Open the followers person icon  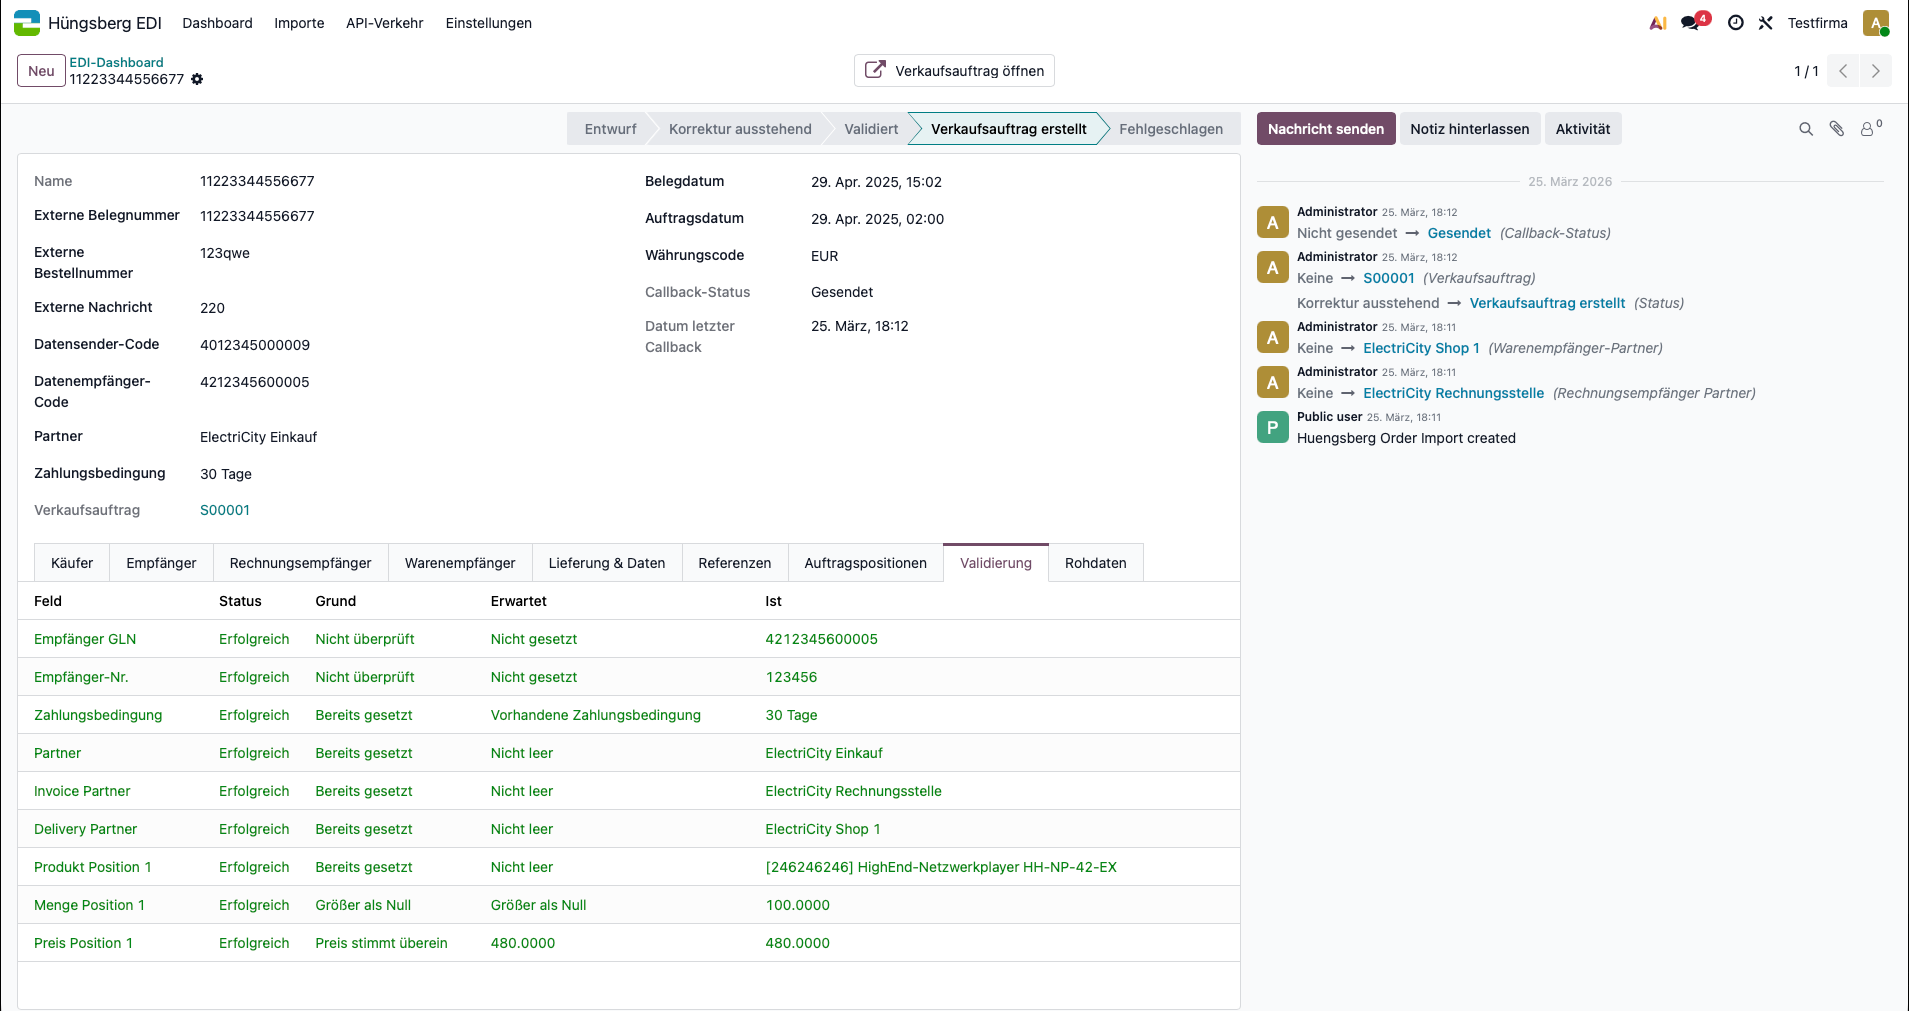click(1867, 129)
